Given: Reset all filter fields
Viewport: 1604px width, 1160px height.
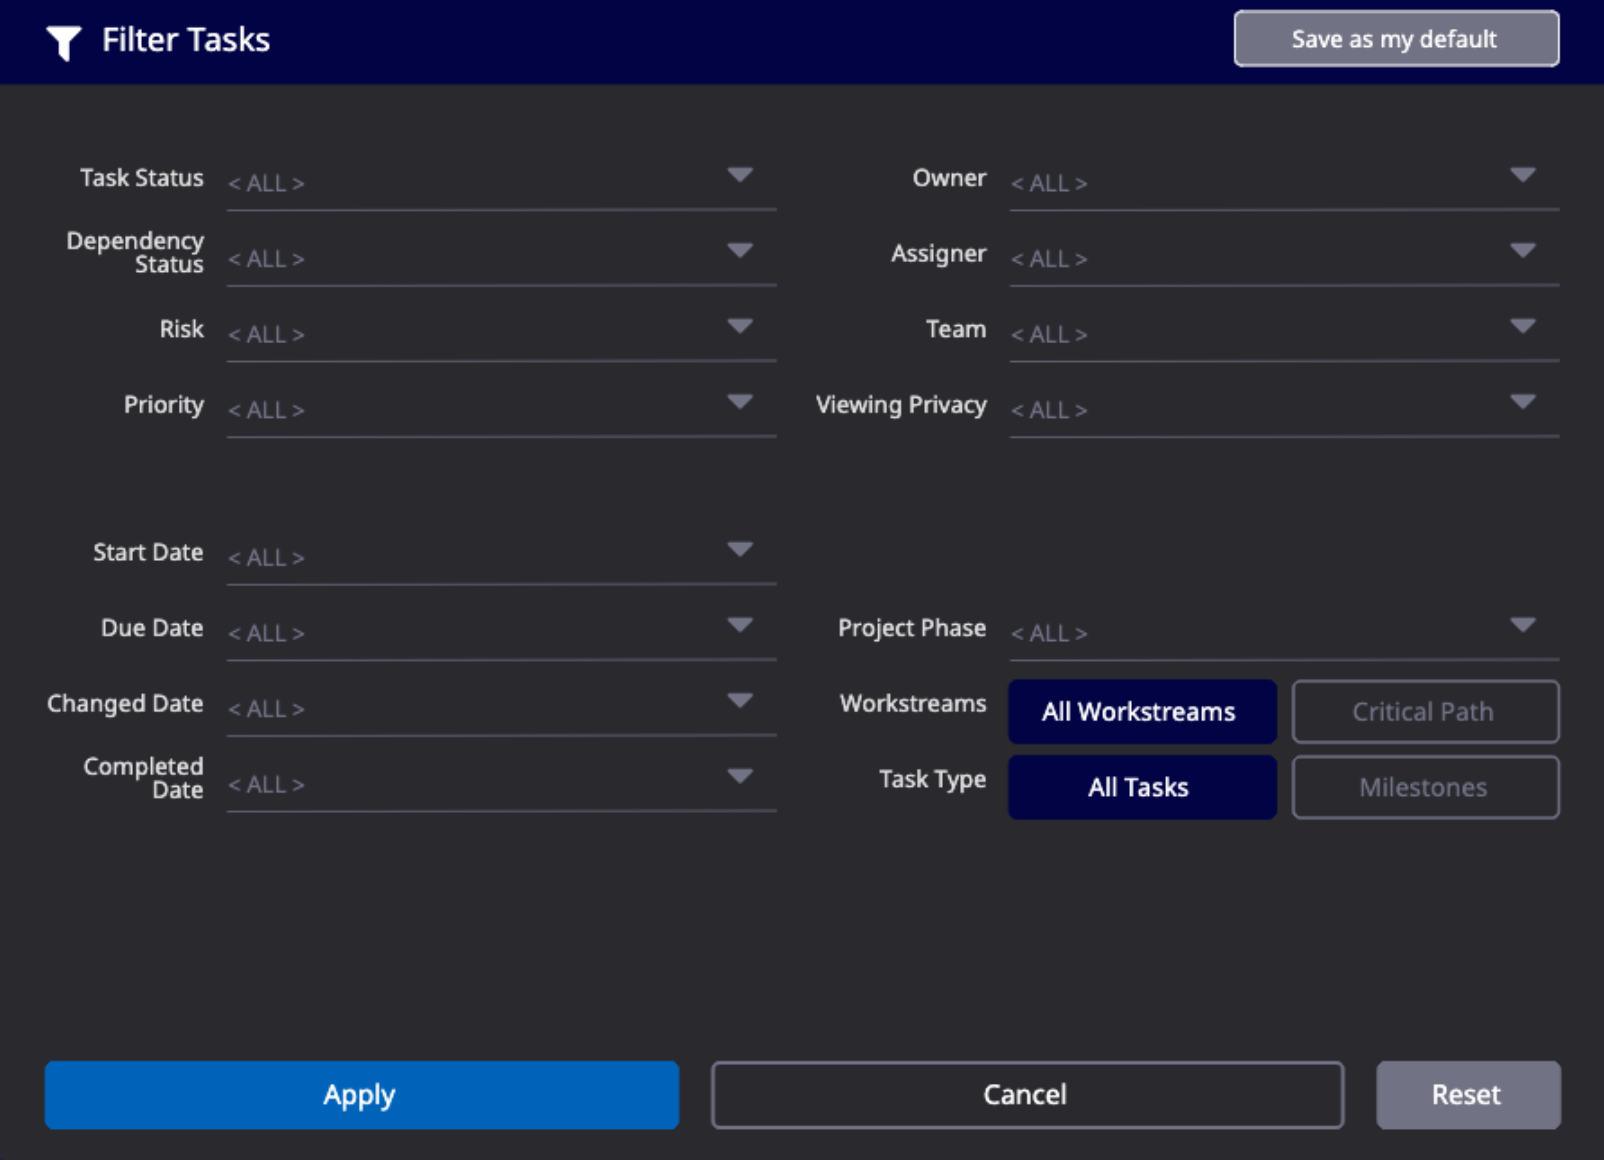Looking at the screenshot, I should (x=1467, y=1095).
